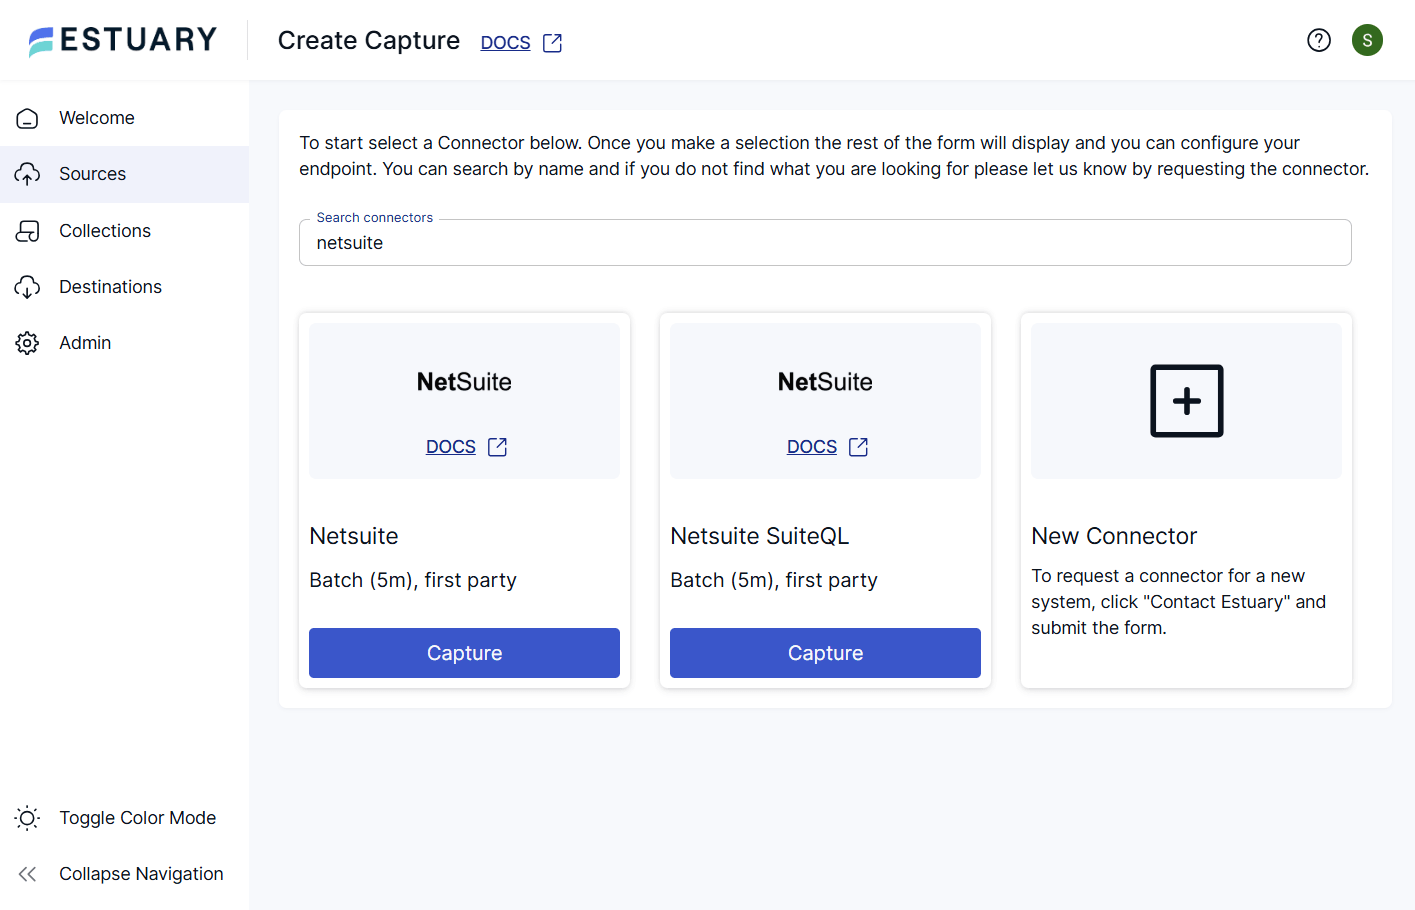Click the double chevron Collapse Navigation icon

tap(27, 874)
